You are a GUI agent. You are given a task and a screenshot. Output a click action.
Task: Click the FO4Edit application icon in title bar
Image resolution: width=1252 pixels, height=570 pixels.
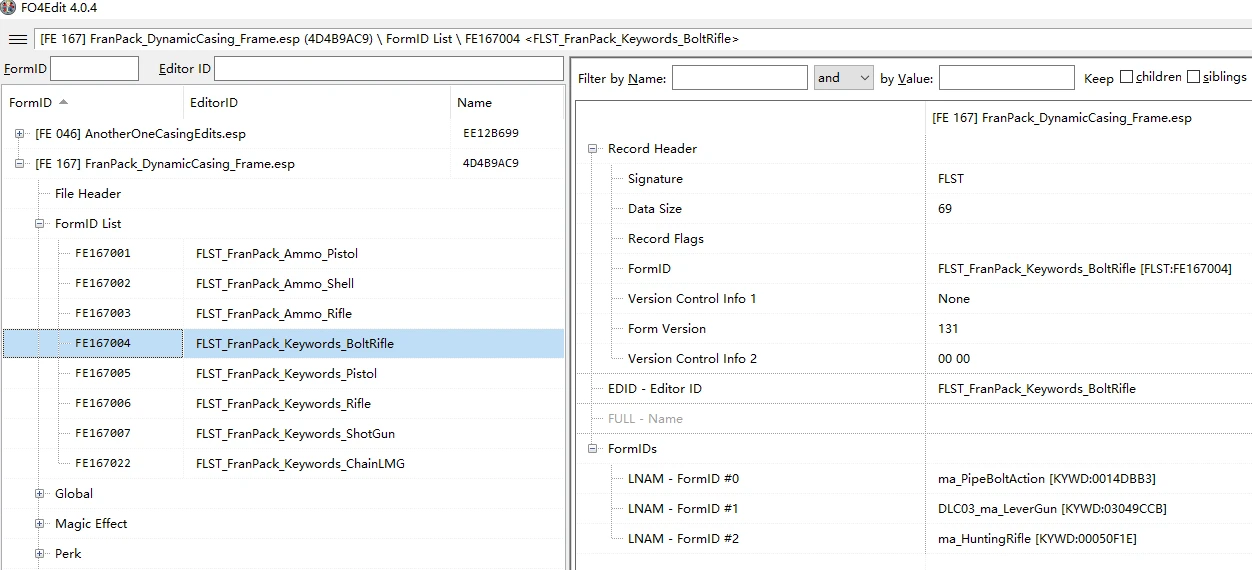(9, 7)
